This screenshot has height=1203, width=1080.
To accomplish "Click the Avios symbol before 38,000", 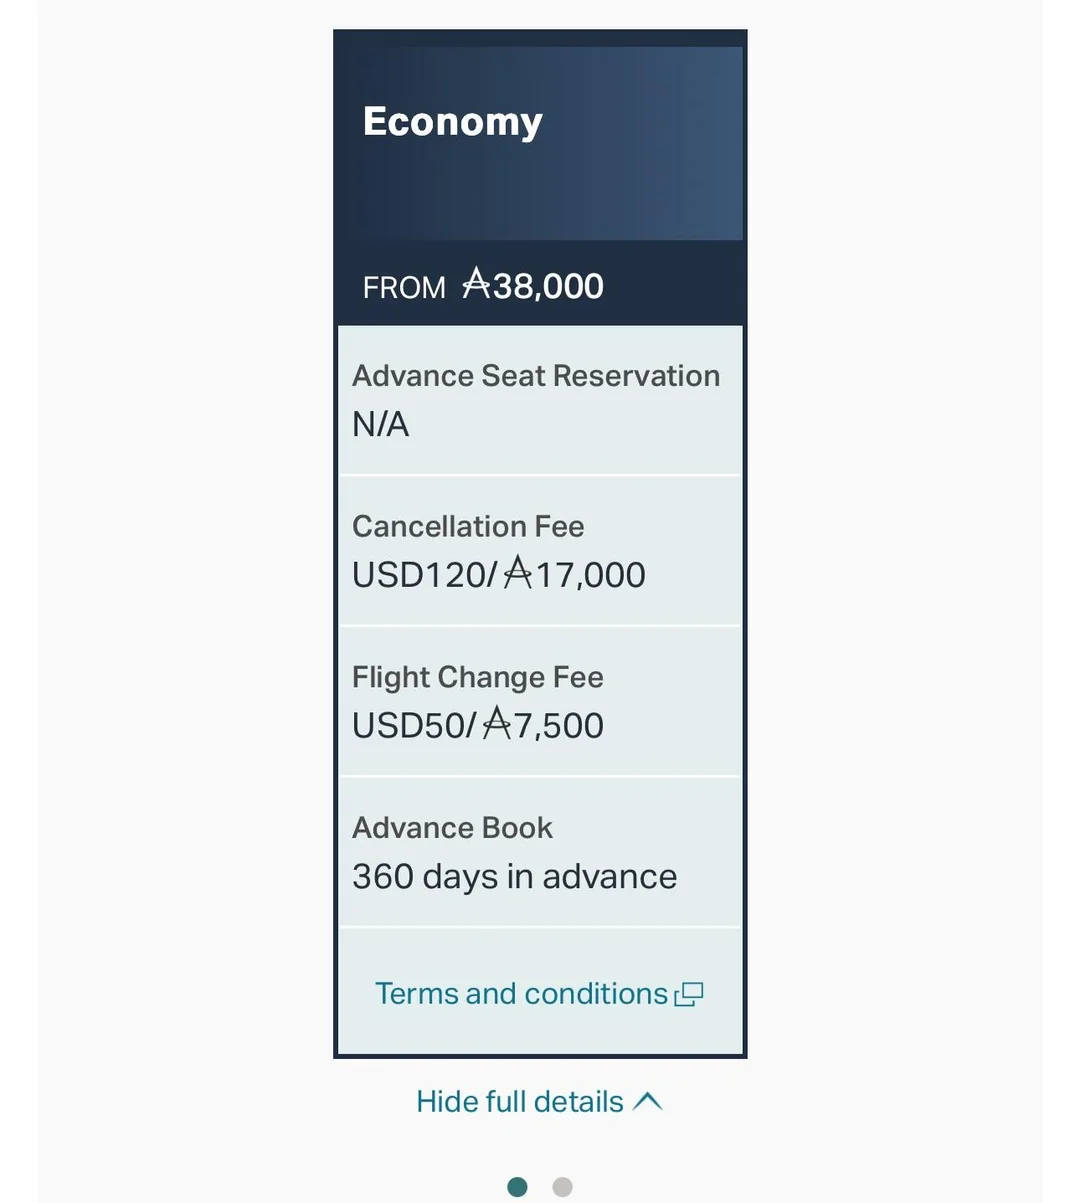I will click(476, 286).
